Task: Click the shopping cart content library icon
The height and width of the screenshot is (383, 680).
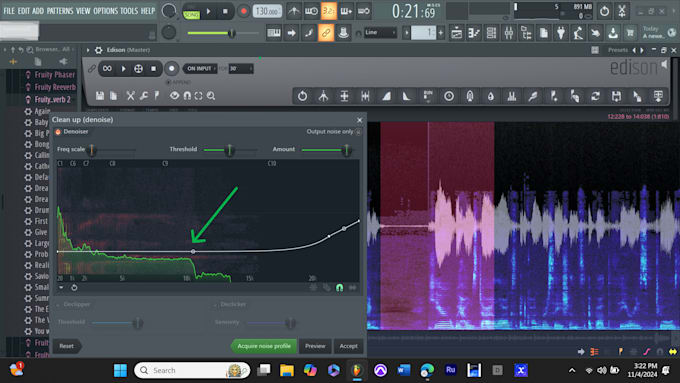Action: (x=630, y=33)
